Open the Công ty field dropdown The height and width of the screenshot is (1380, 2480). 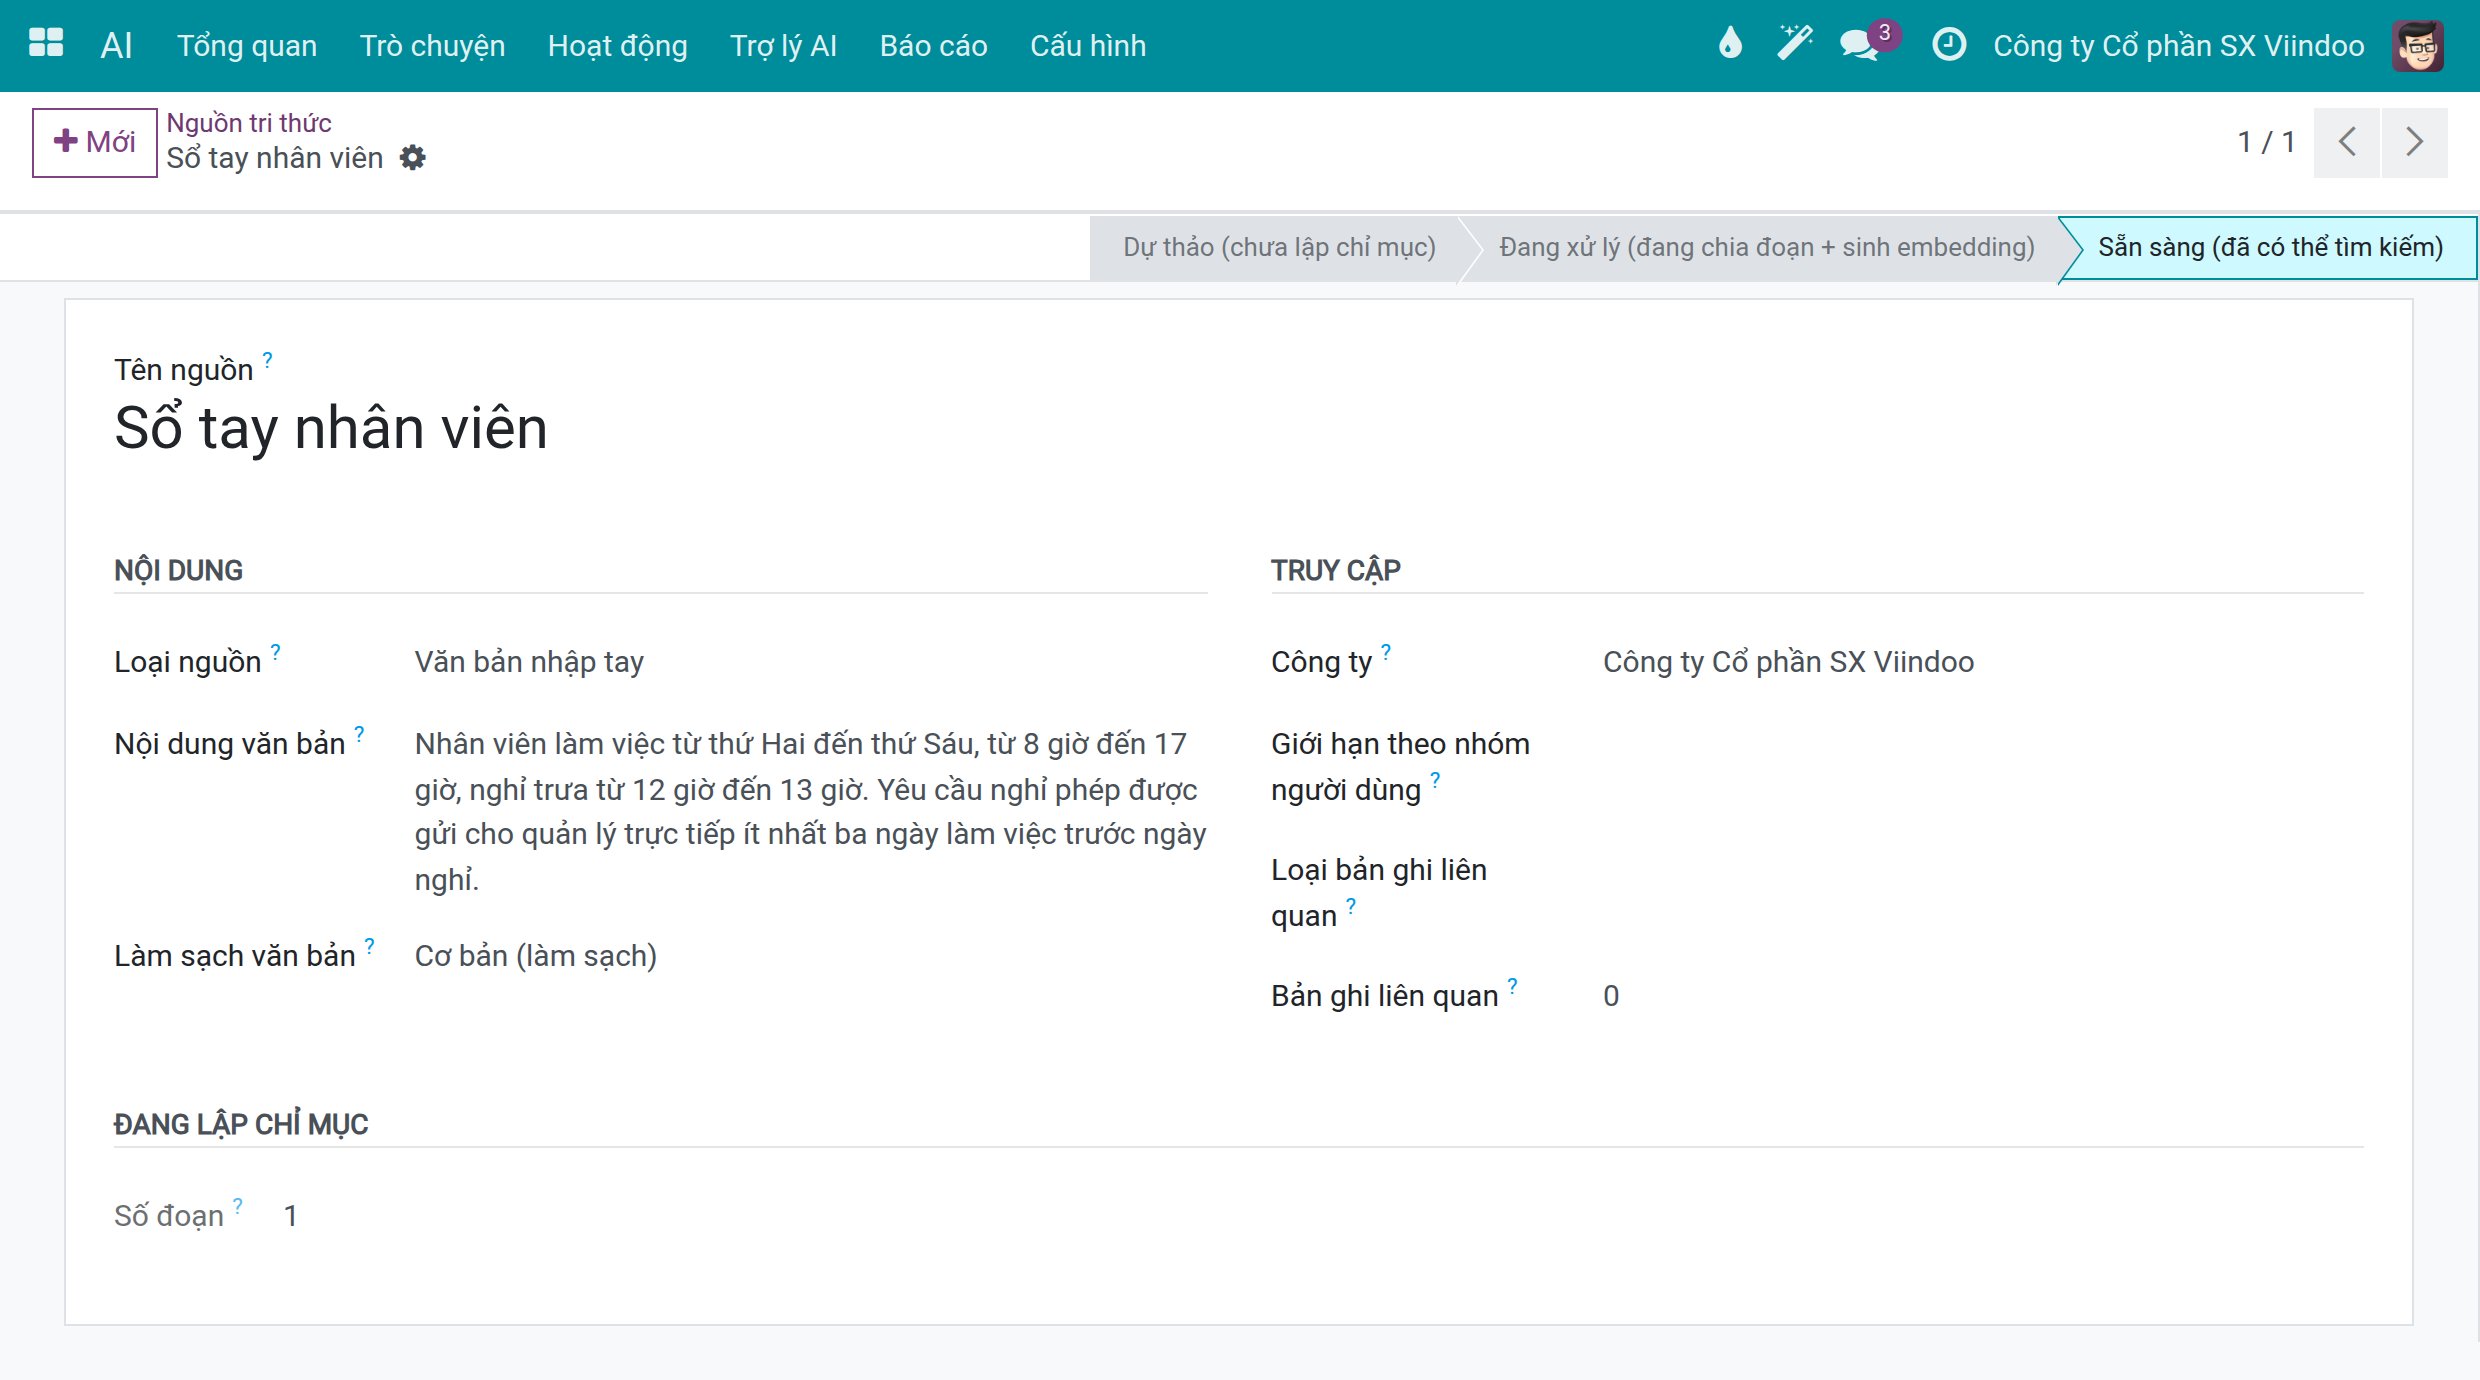pyautogui.click(x=1982, y=662)
